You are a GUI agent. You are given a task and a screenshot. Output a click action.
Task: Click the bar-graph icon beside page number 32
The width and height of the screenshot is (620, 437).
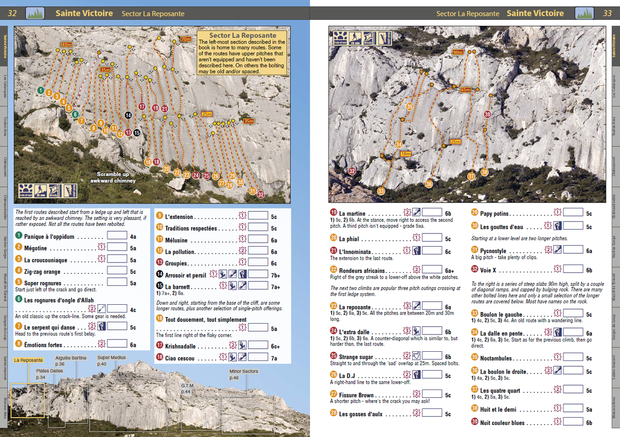[35, 13]
